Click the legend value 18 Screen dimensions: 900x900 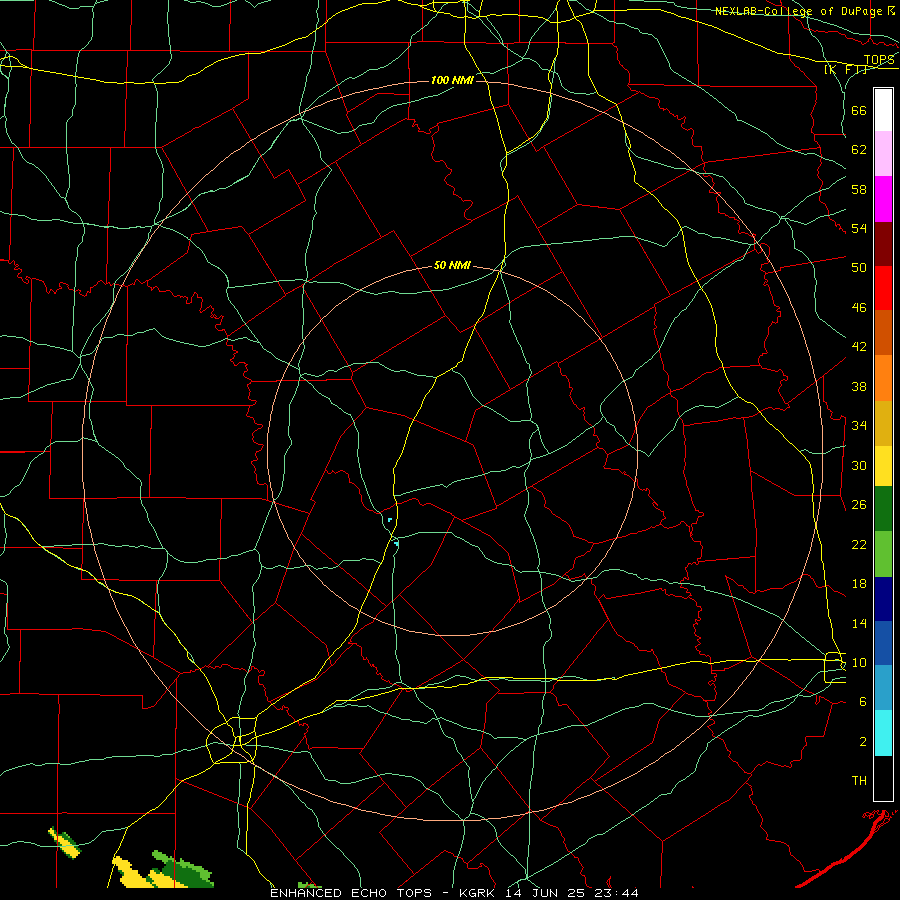tap(859, 584)
